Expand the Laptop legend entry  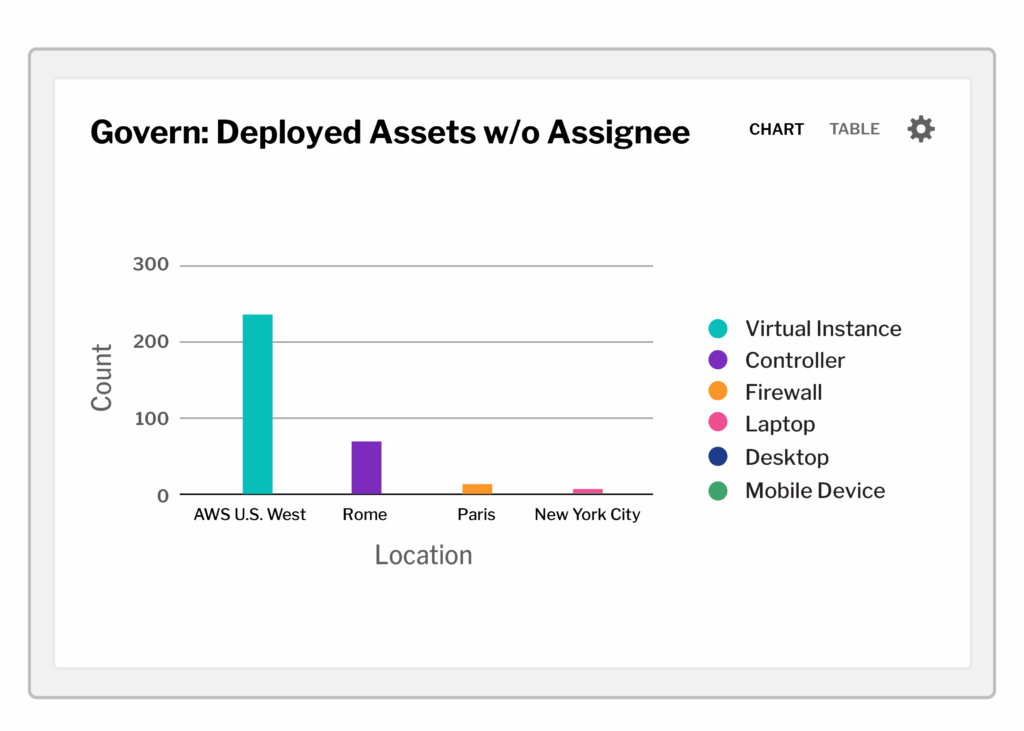click(x=779, y=423)
